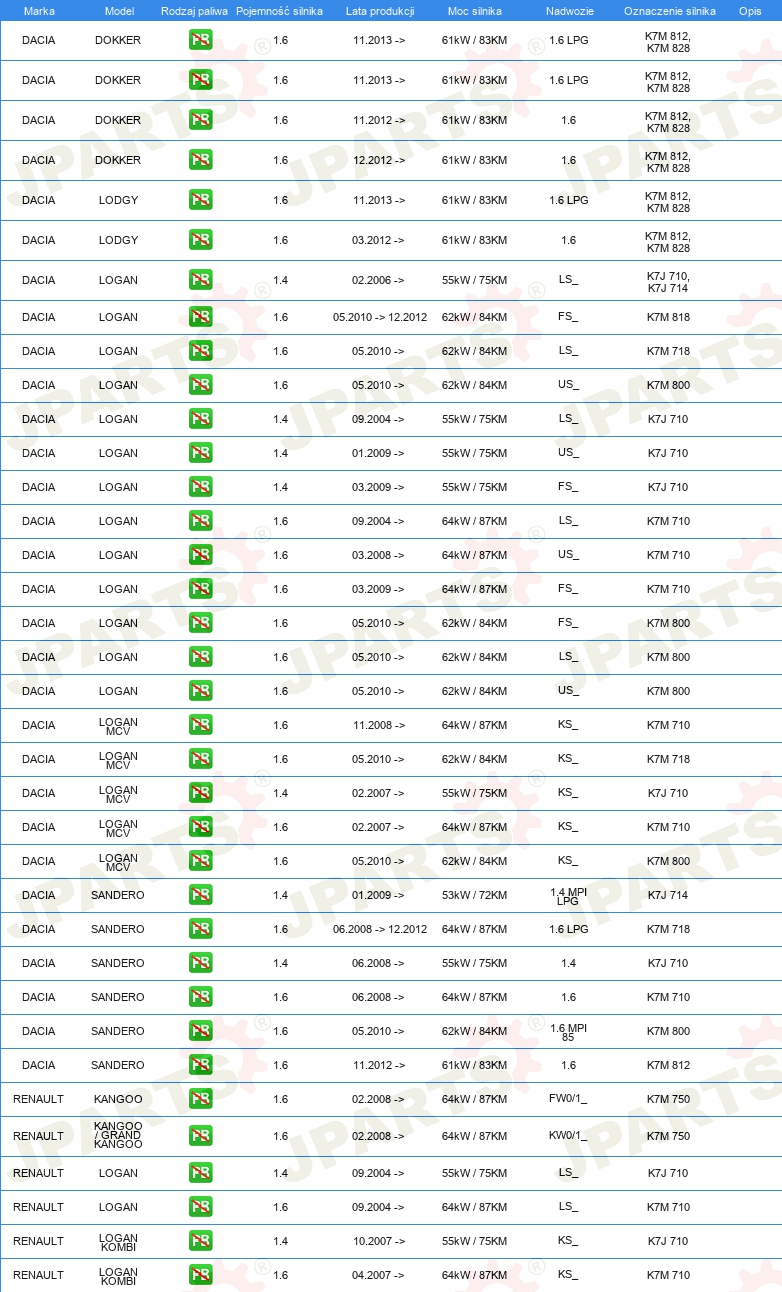Click fuel icon in Dacia Dokker 12.2012 row
The height and width of the screenshot is (1292, 782).
[200, 160]
